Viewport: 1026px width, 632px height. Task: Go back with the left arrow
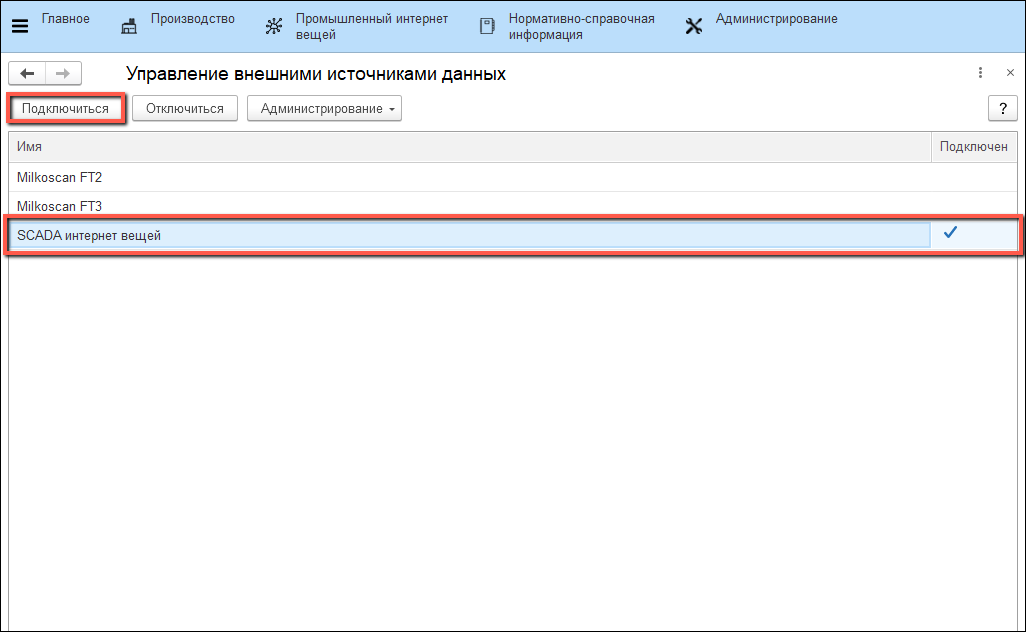pyautogui.click(x=27, y=73)
